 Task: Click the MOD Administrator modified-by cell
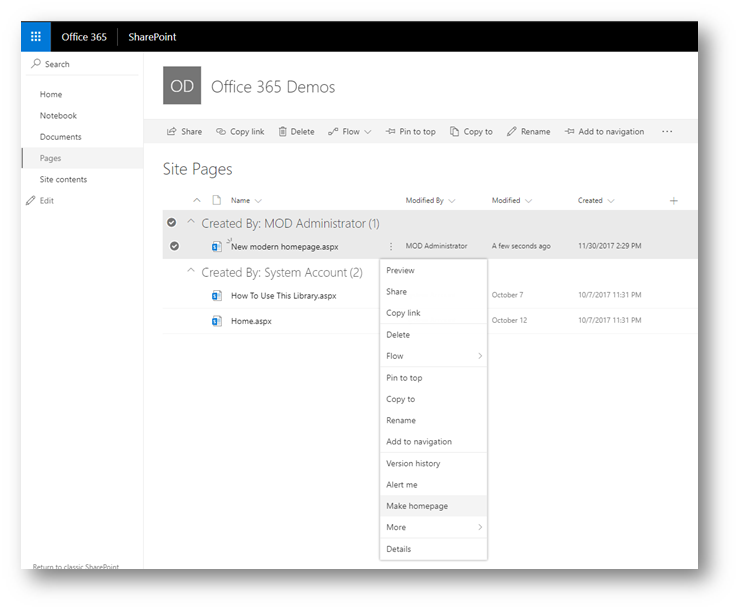tap(437, 246)
